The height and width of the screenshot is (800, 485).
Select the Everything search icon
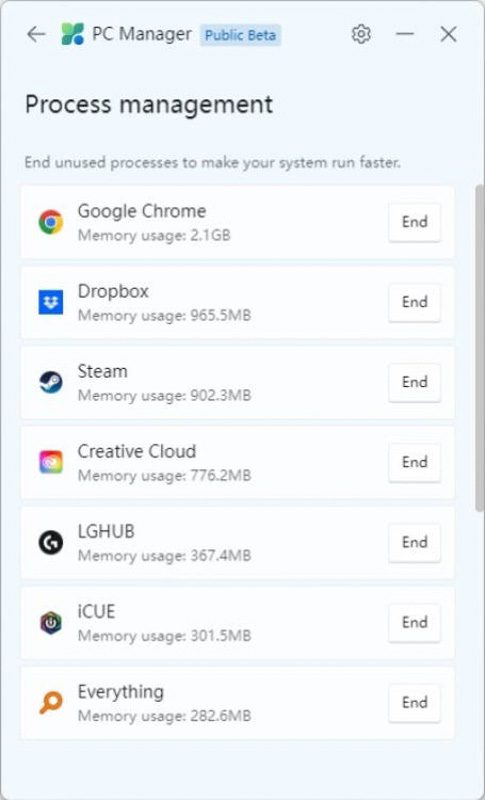pos(51,703)
